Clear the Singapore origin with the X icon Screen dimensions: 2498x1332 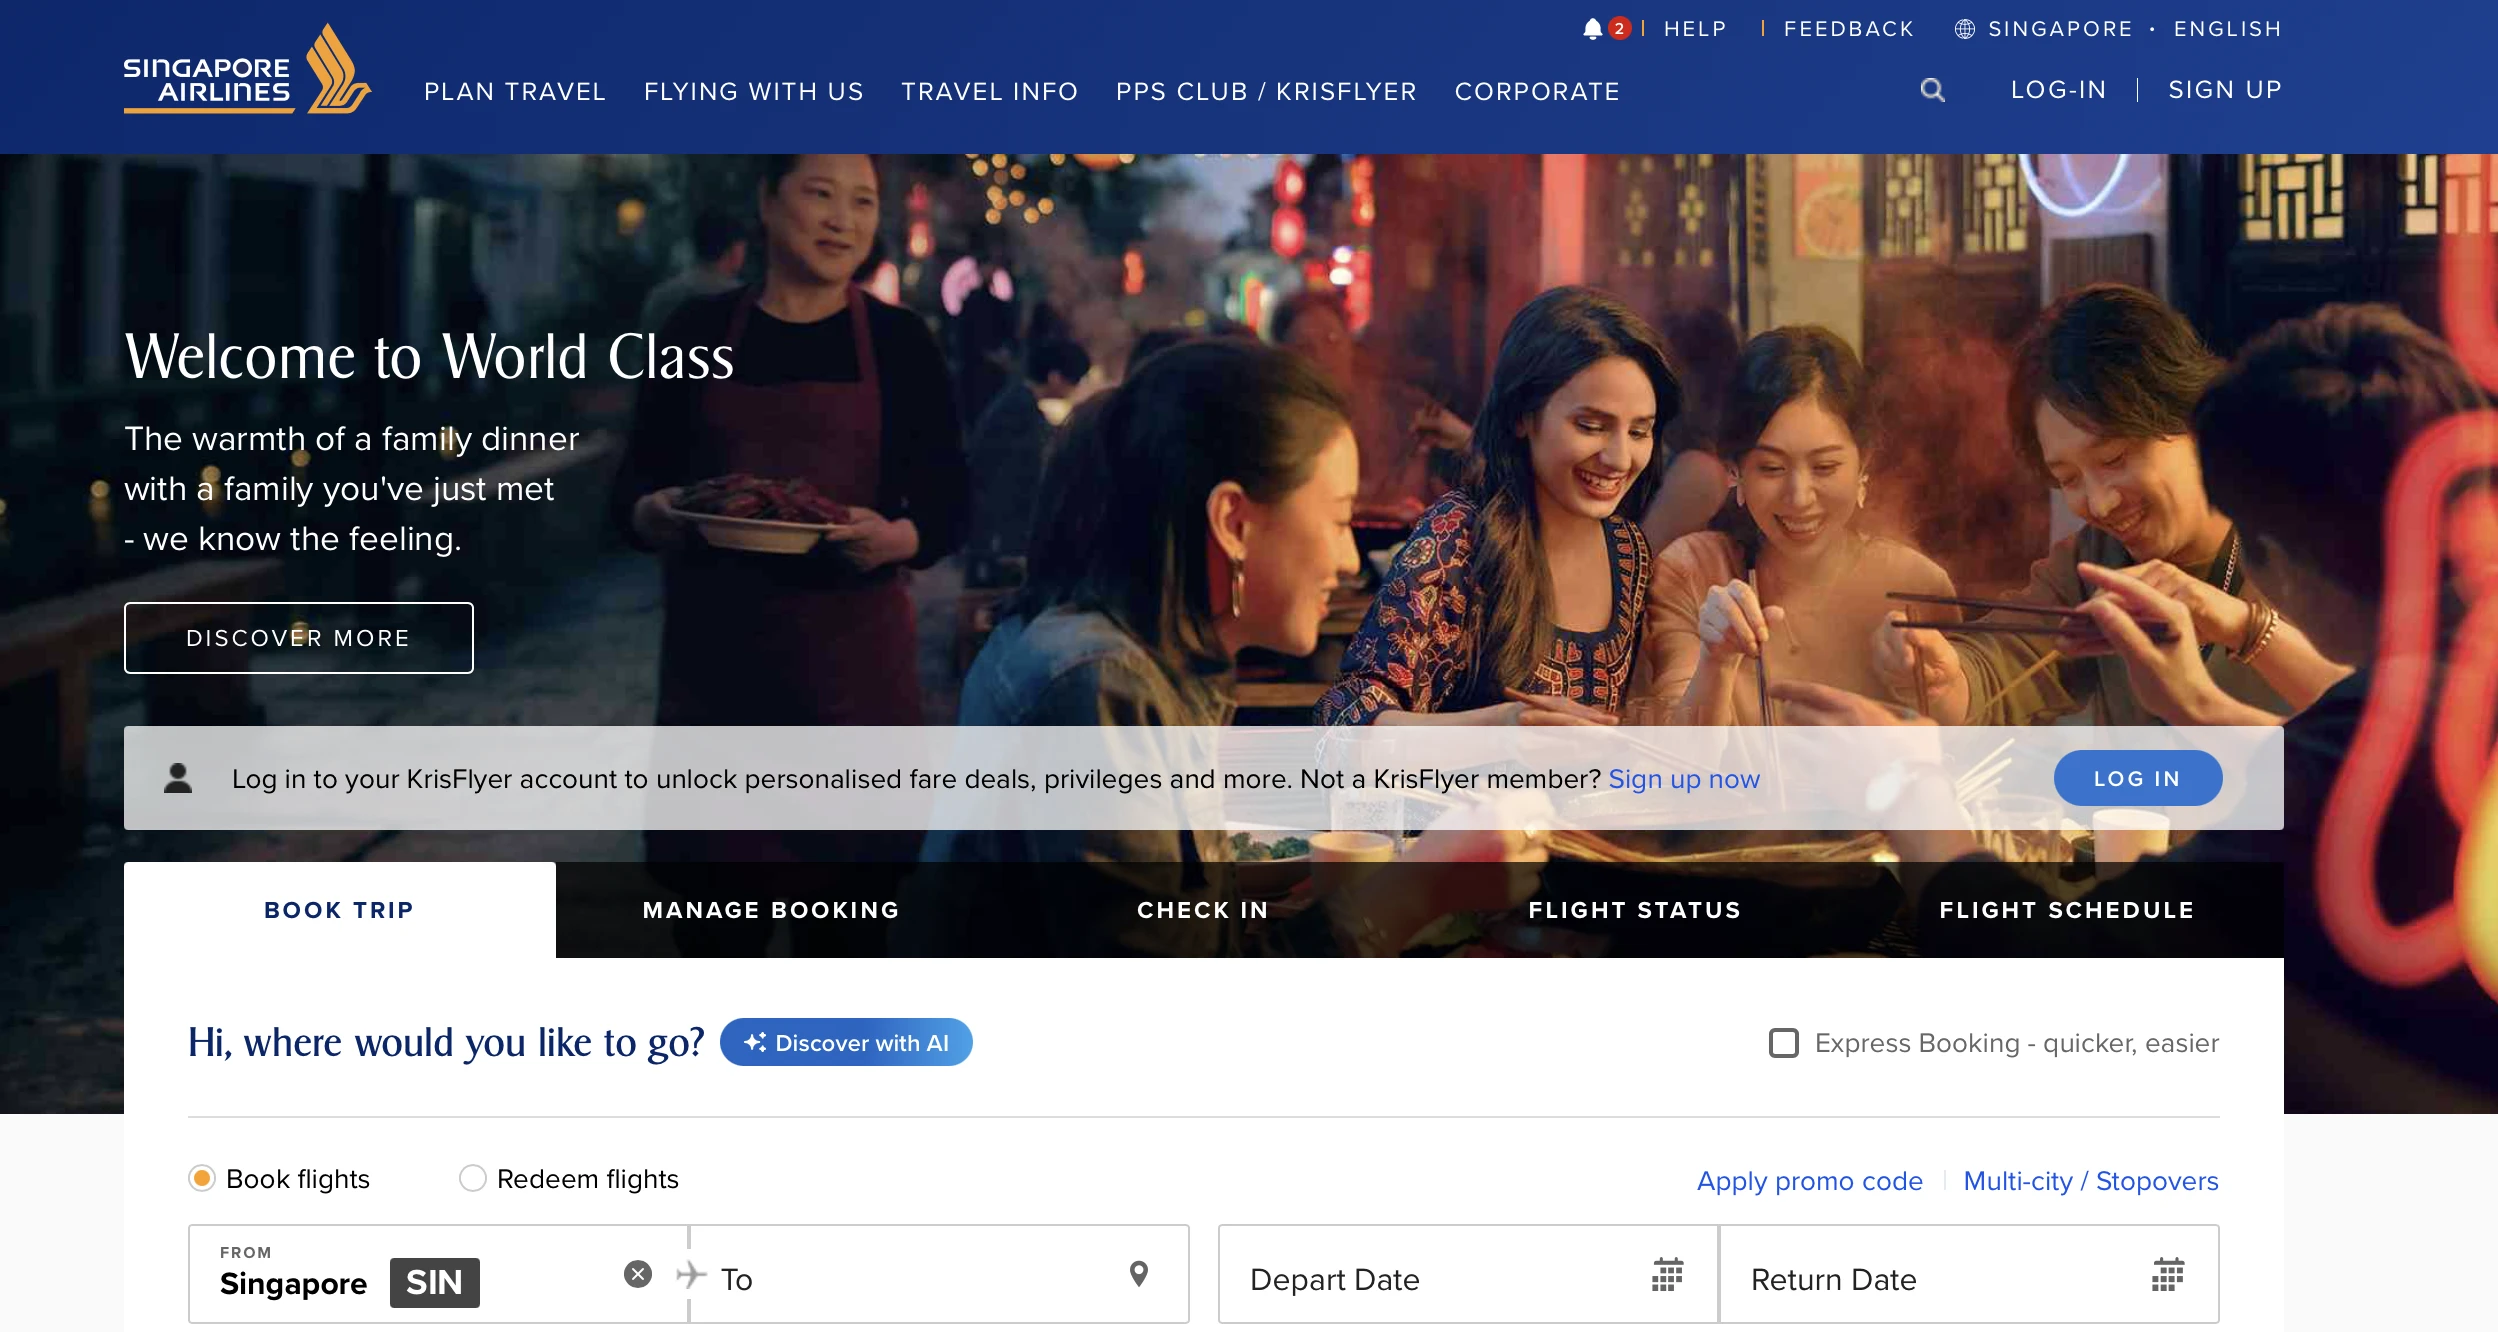tap(638, 1274)
